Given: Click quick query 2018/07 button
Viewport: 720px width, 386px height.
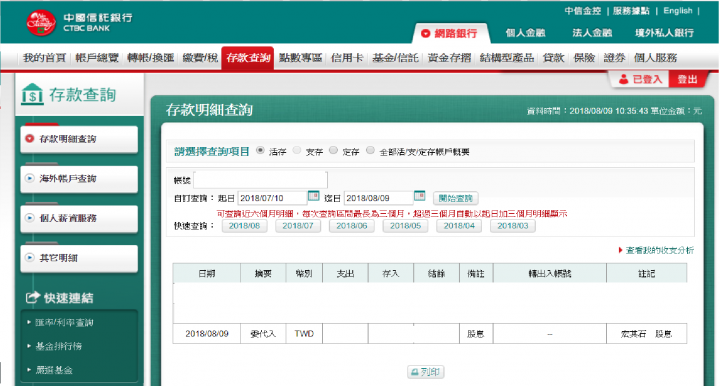Looking at the screenshot, I should pyautogui.click(x=298, y=226).
